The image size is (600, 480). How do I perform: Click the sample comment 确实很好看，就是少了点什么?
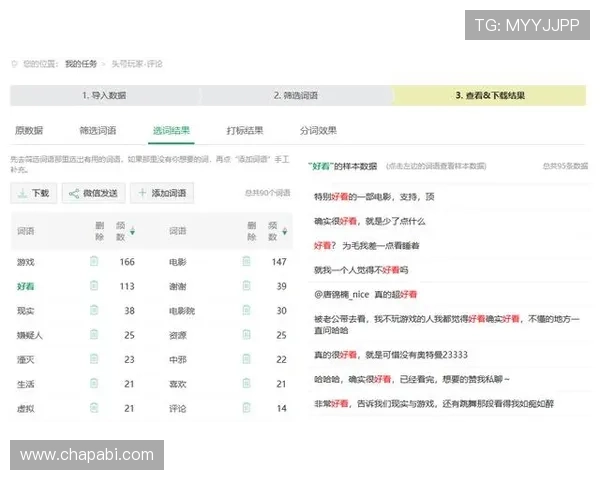point(370,221)
